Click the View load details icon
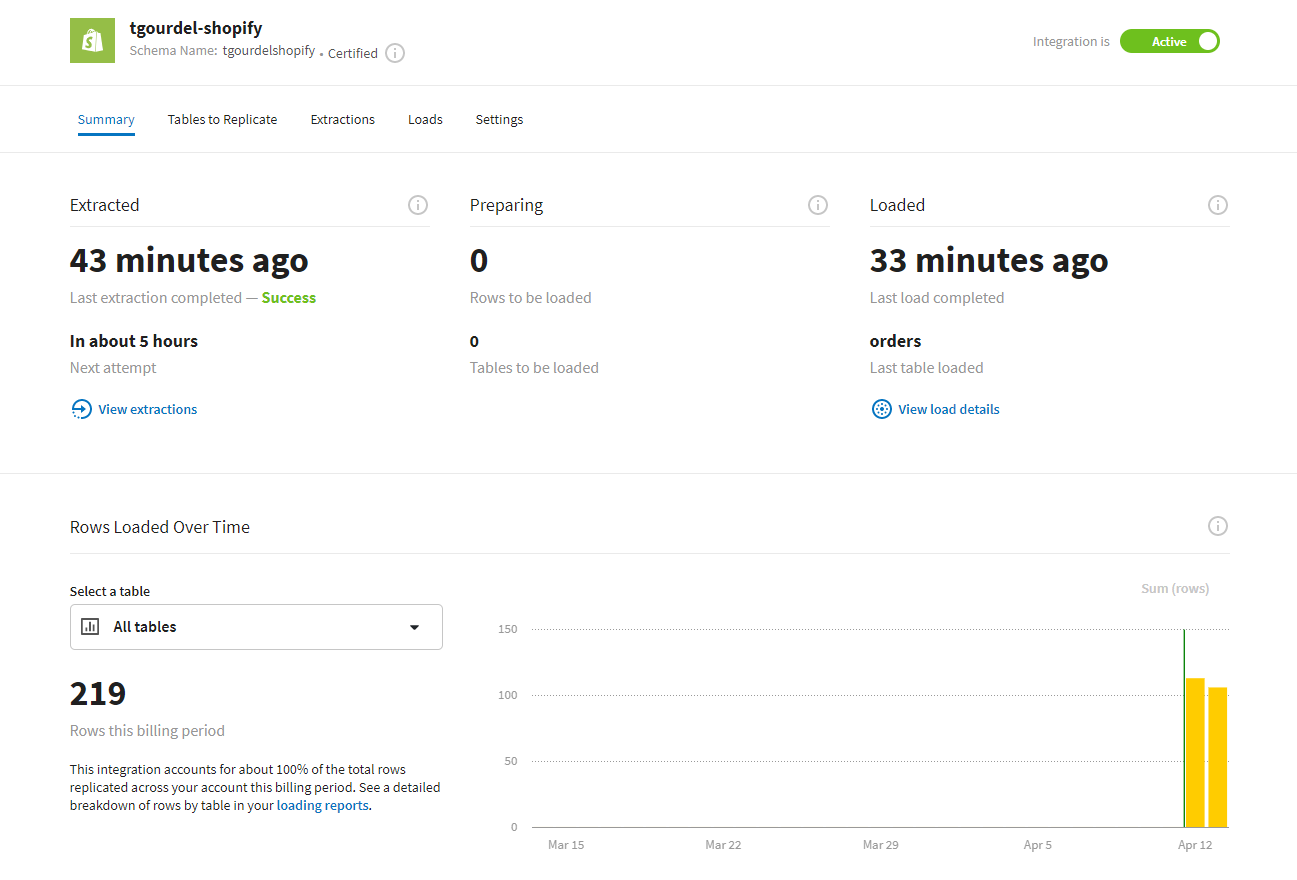Screen dimensions: 1297x880 click(881, 409)
